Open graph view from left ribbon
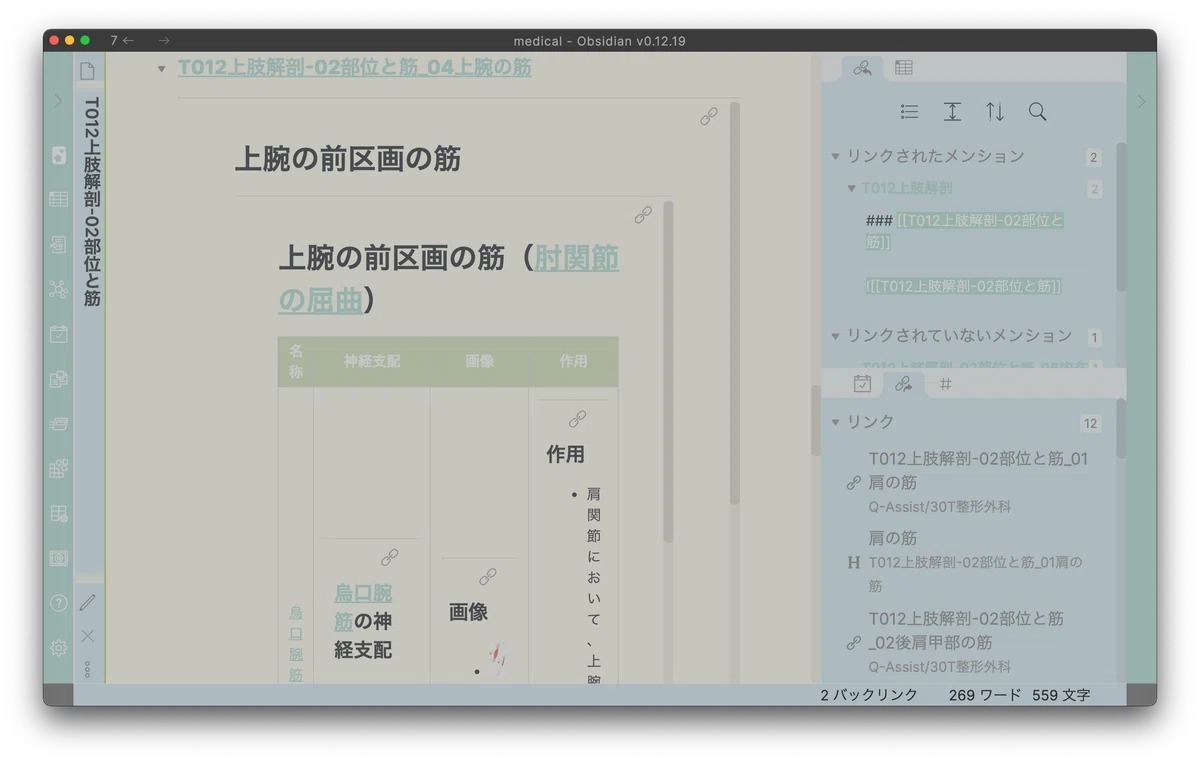1200x763 pixels. pyautogui.click(x=58, y=289)
